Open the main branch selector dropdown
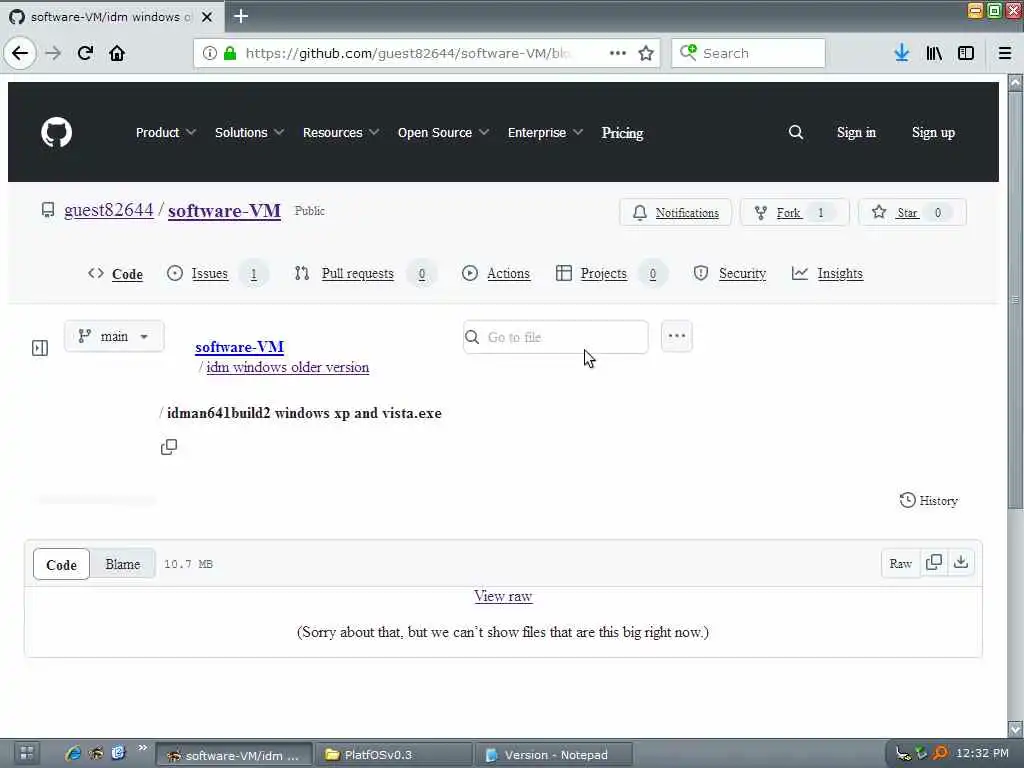 point(114,336)
